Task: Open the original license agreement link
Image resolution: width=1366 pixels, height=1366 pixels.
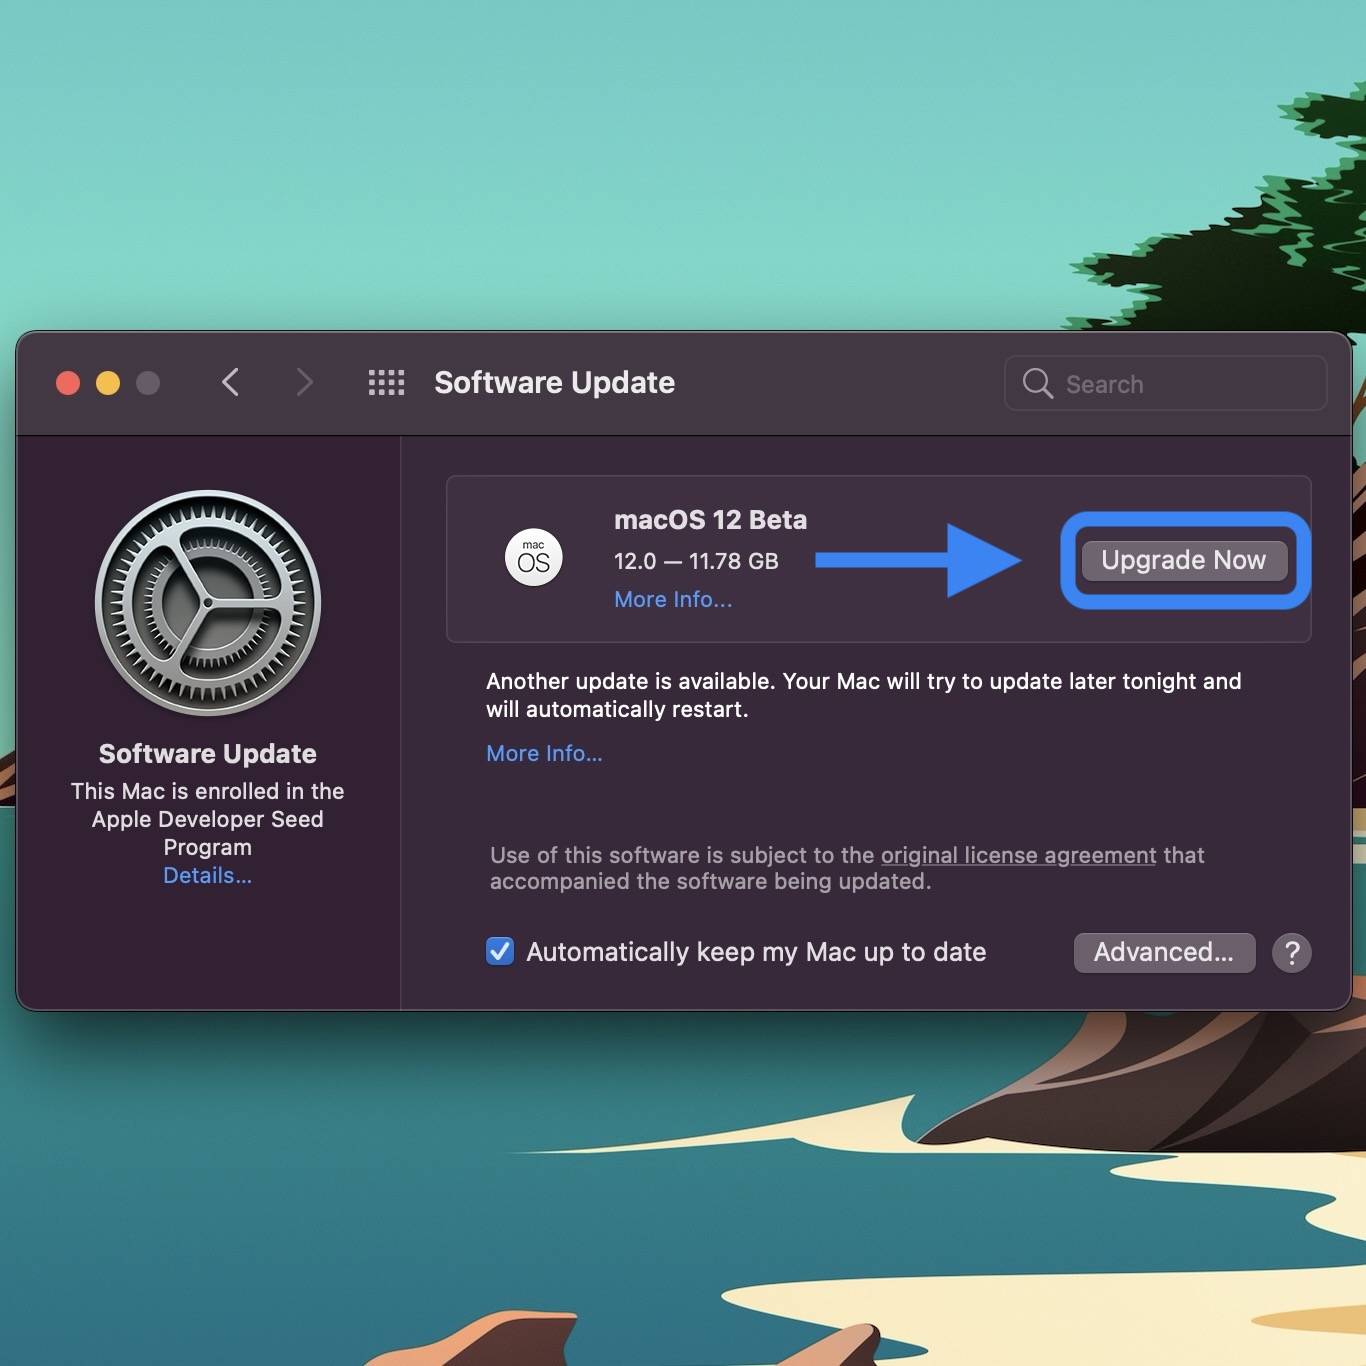Action: [x=1017, y=855]
